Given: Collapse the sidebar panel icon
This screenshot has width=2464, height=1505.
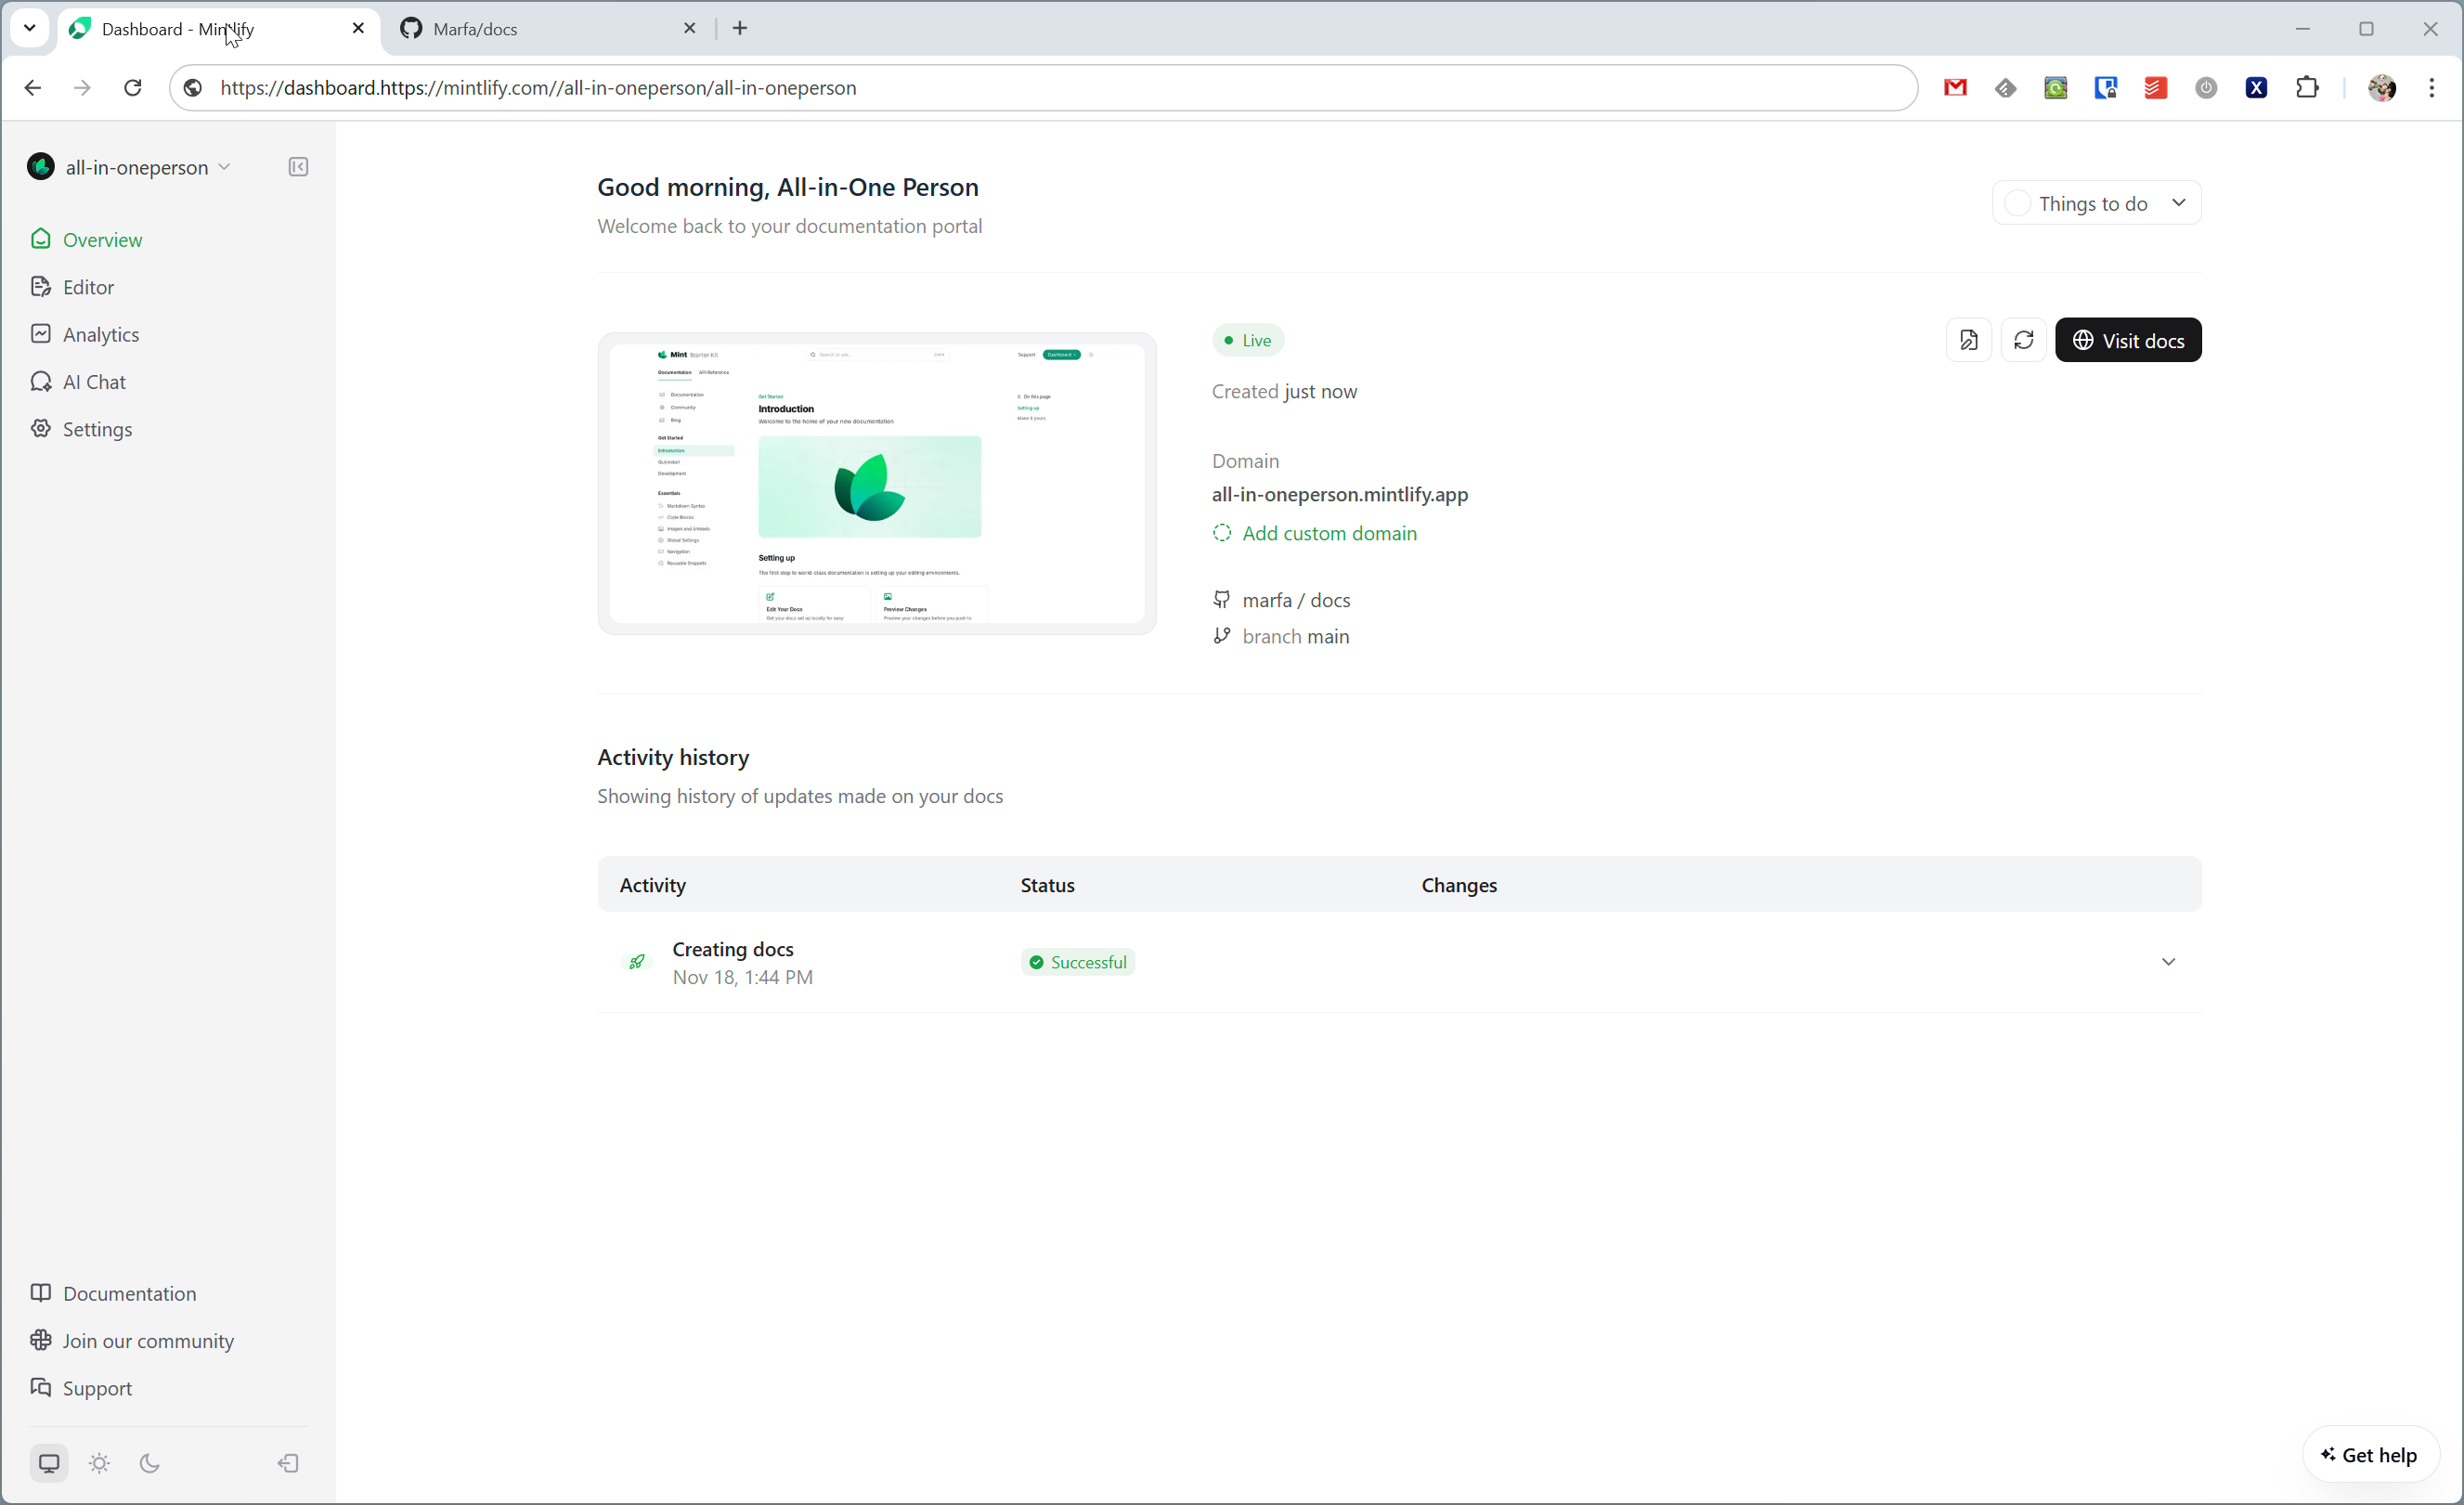Looking at the screenshot, I should click(x=298, y=167).
